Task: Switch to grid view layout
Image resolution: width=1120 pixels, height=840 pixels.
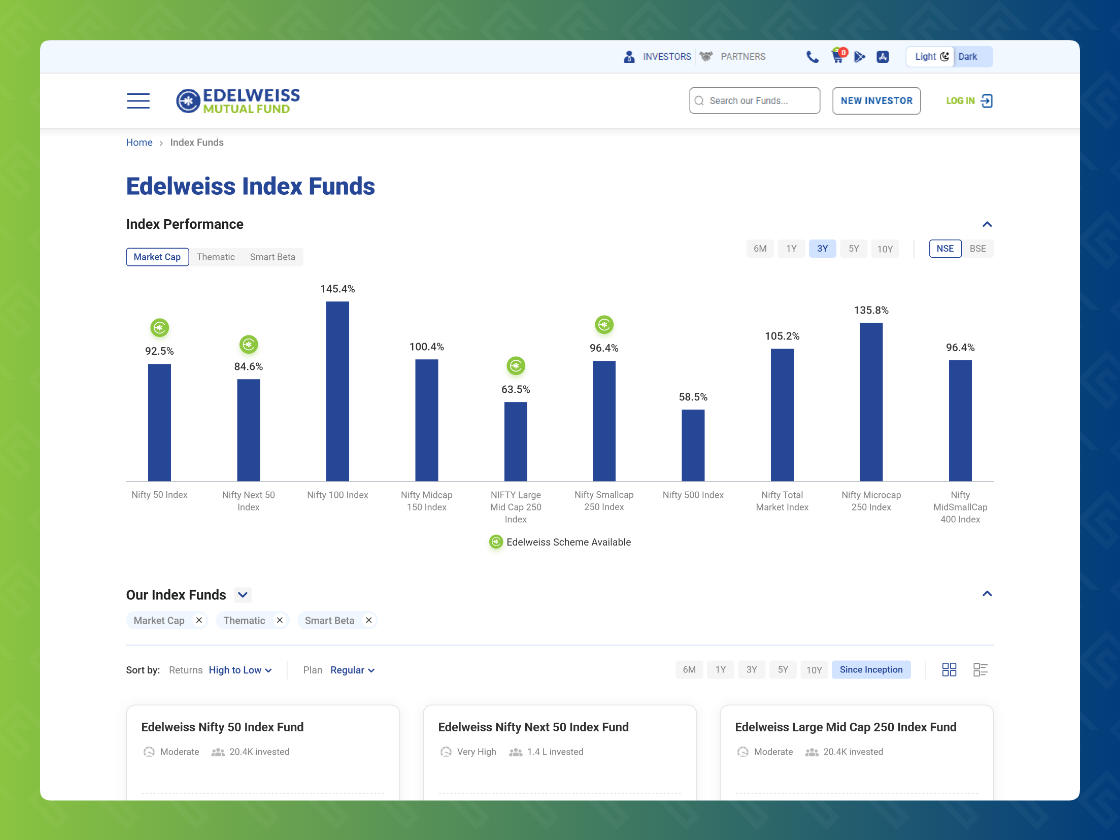Action: [x=949, y=670]
